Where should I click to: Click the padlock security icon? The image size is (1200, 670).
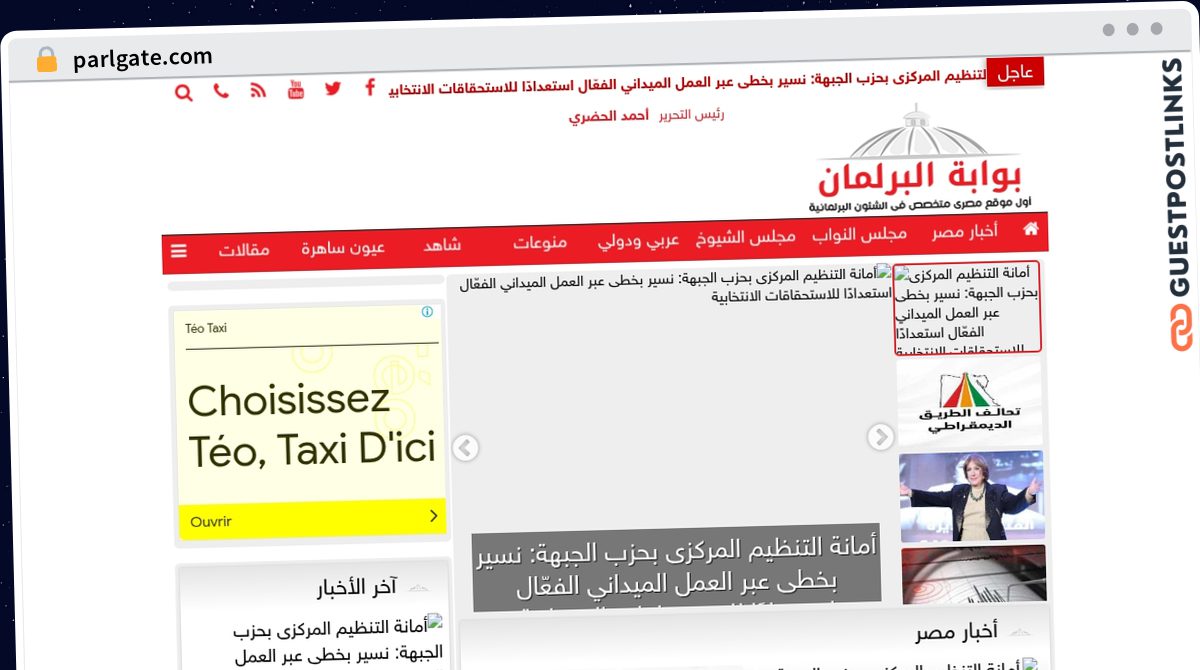(x=46, y=60)
